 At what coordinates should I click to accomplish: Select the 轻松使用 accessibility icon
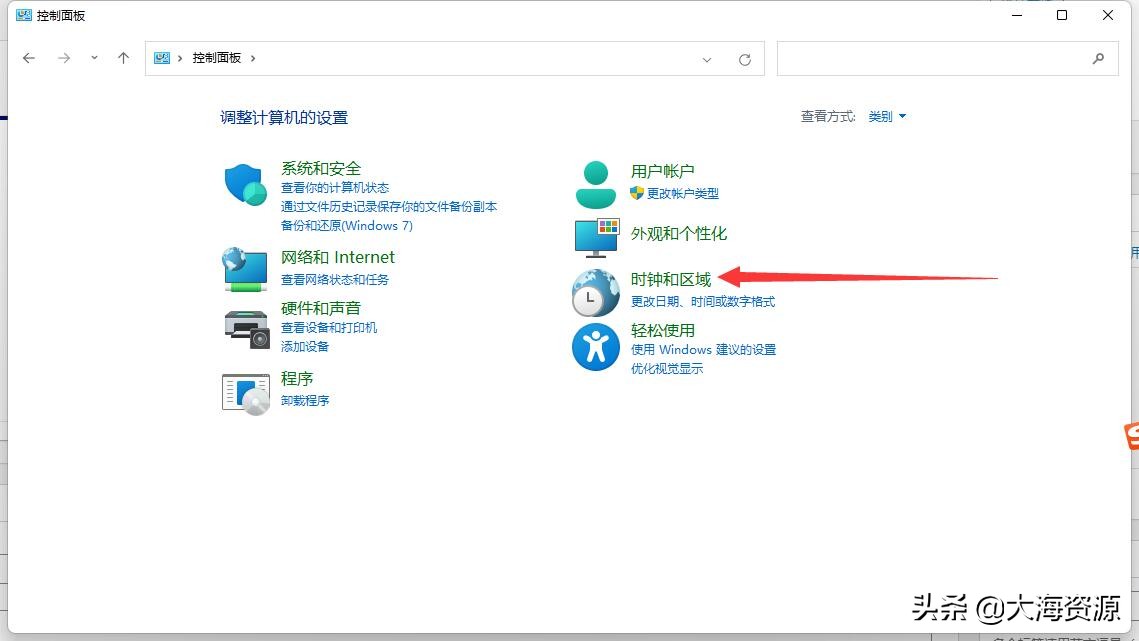point(596,347)
